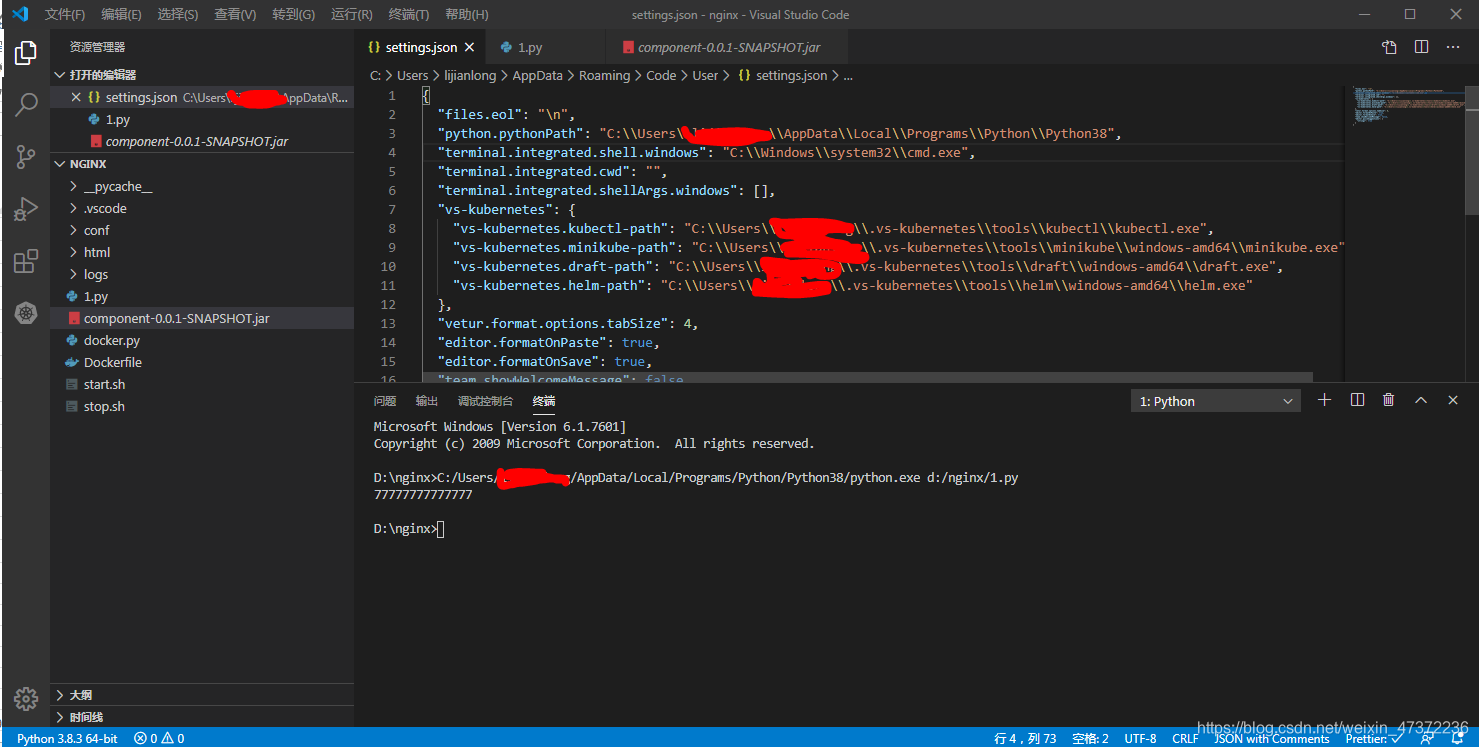Close the terminal panel
The height and width of the screenshot is (747, 1479).
pyautogui.click(x=1453, y=400)
